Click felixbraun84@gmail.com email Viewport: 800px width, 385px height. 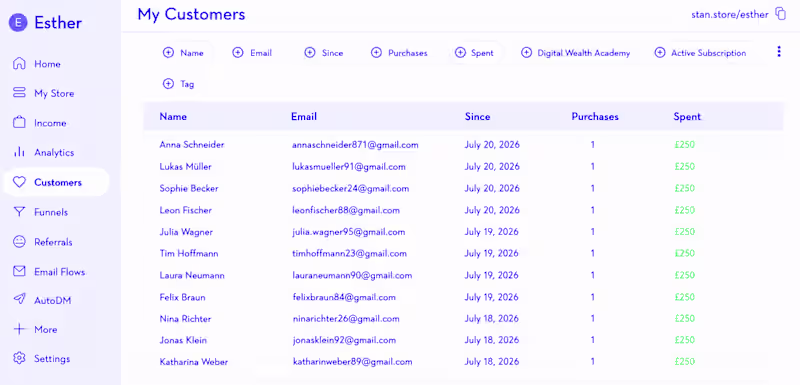click(344, 297)
